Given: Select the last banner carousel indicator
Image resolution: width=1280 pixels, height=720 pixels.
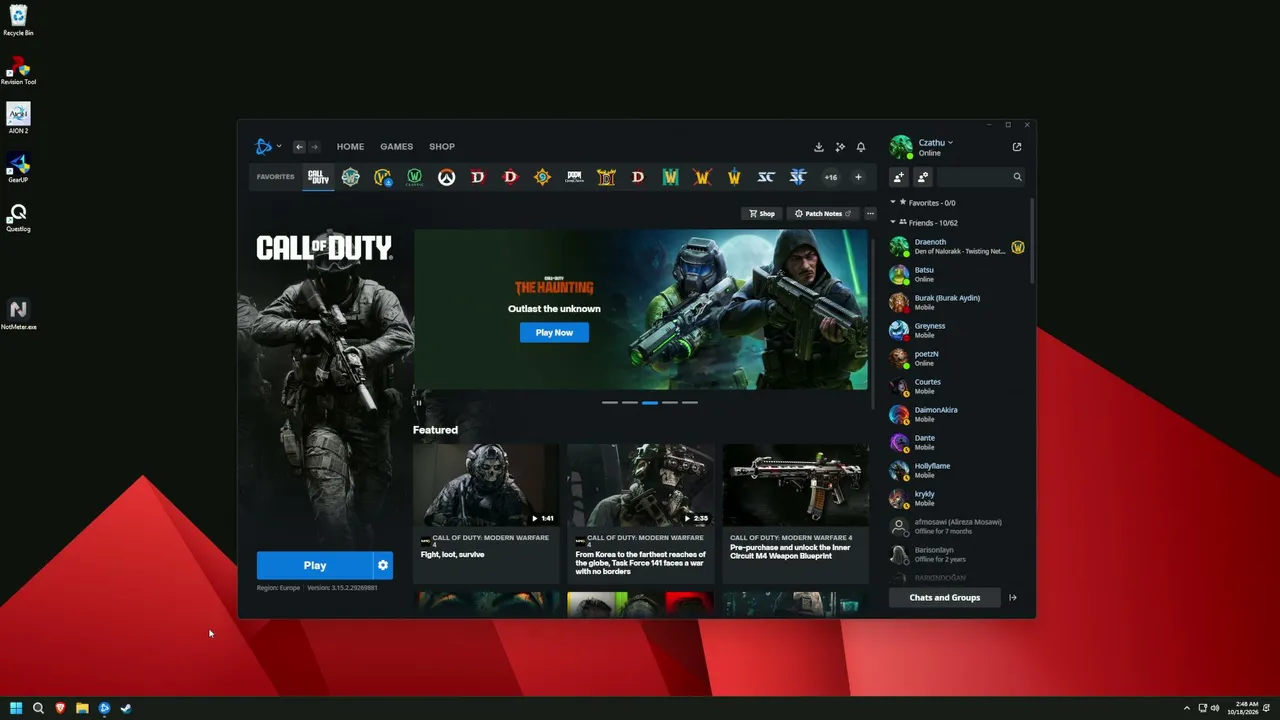Looking at the screenshot, I should coord(690,402).
